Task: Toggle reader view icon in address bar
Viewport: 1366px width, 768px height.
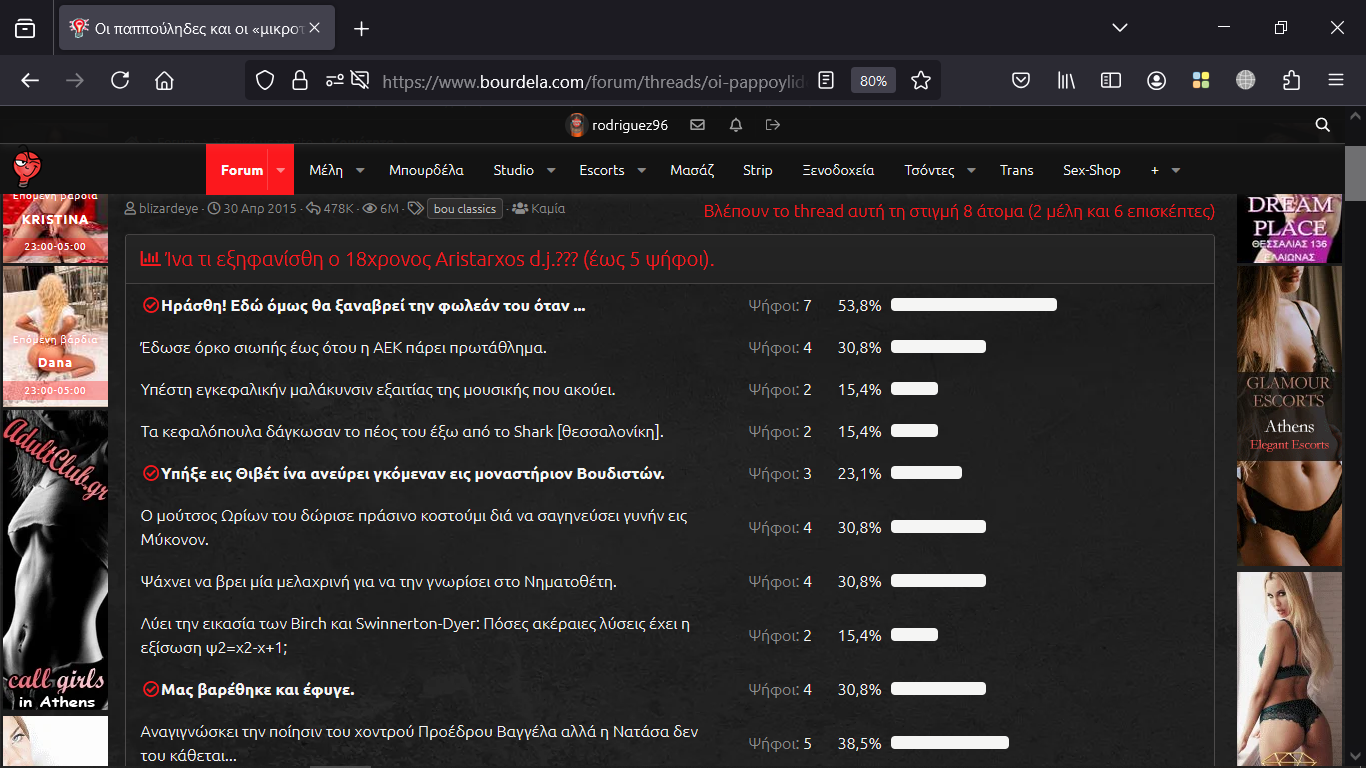Action: [x=825, y=80]
